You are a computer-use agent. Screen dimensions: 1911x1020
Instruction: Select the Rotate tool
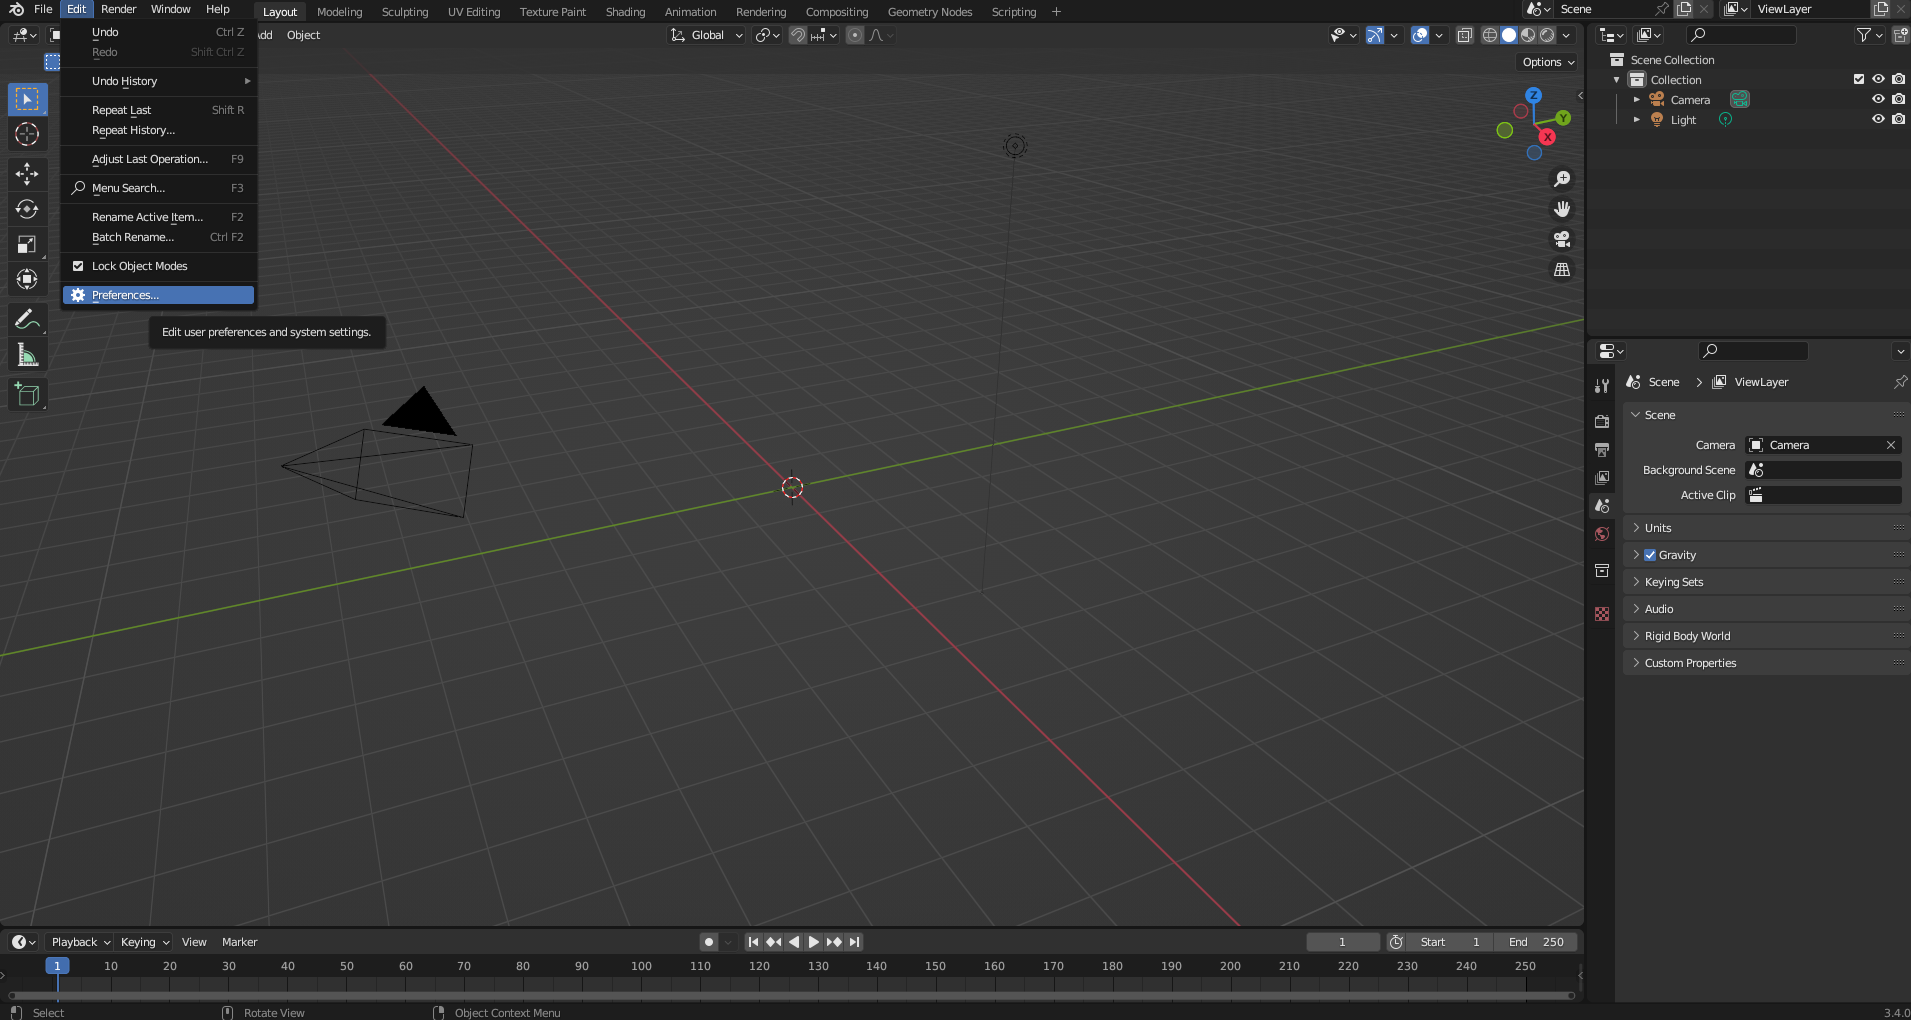click(x=27, y=209)
